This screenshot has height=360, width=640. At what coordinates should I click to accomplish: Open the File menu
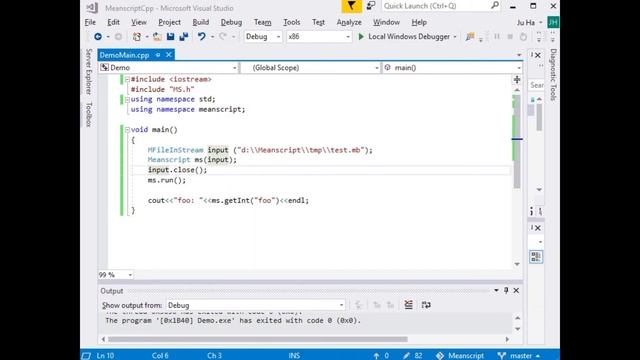(90, 22)
